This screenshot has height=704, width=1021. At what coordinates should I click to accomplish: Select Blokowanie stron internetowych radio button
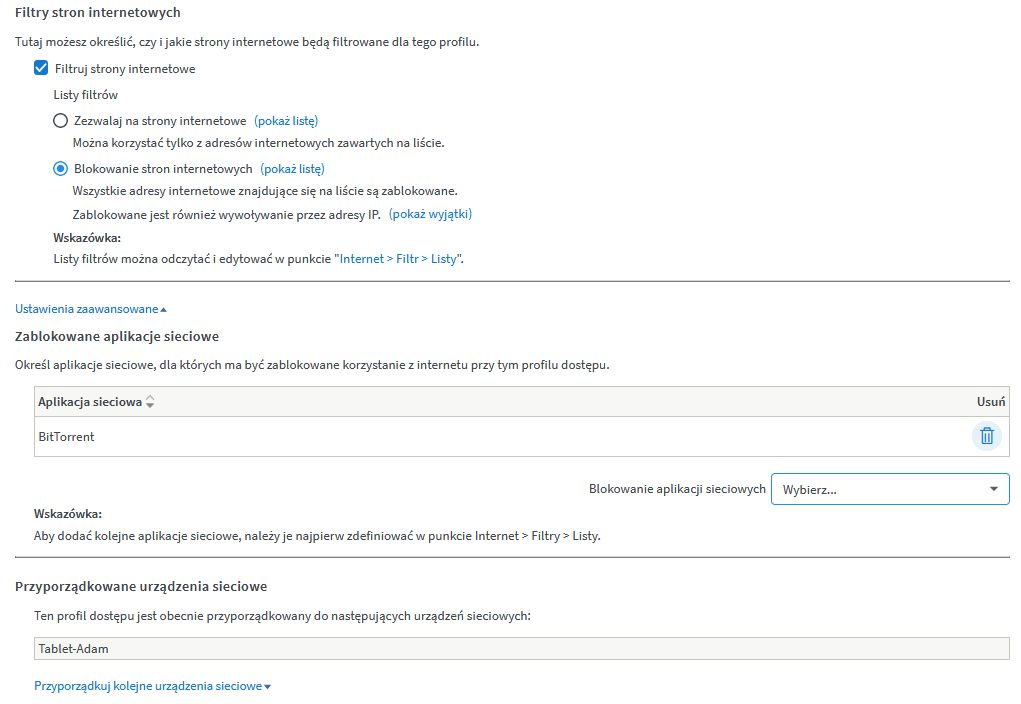coord(60,169)
